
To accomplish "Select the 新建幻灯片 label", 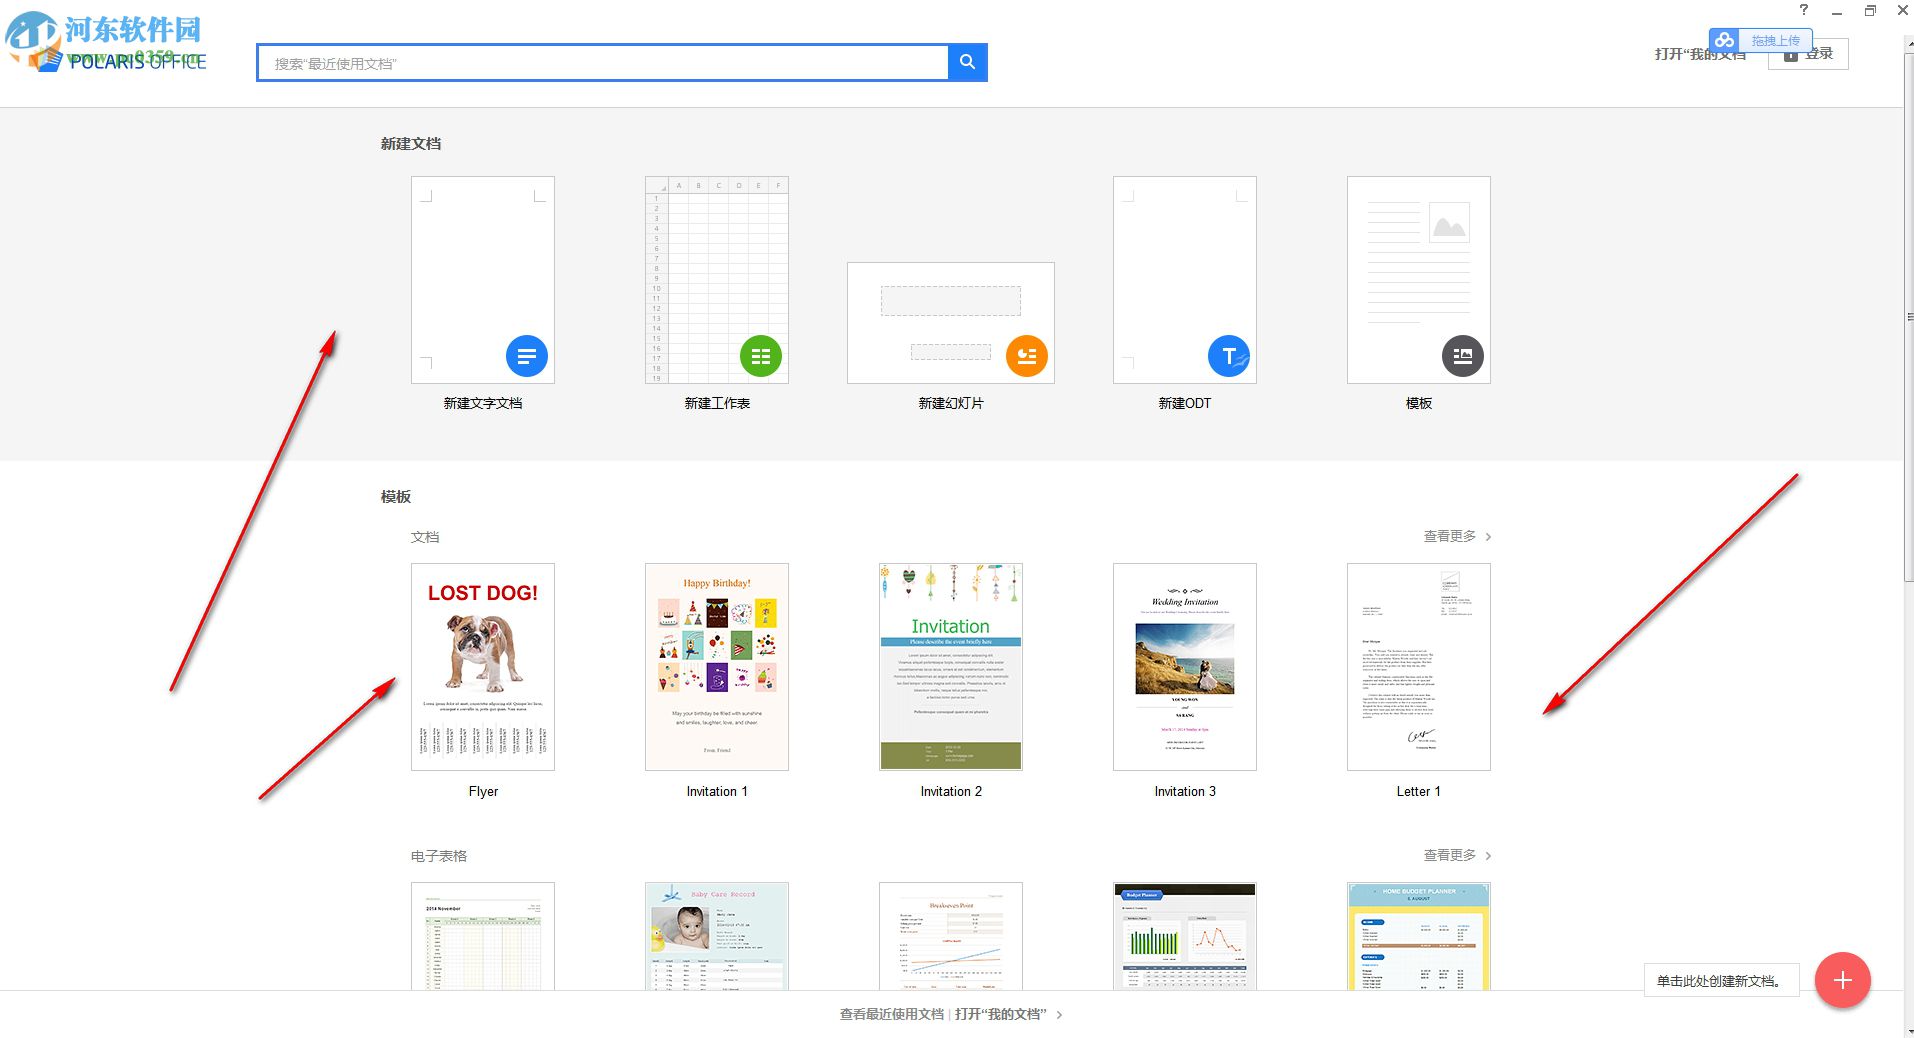I will [951, 403].
